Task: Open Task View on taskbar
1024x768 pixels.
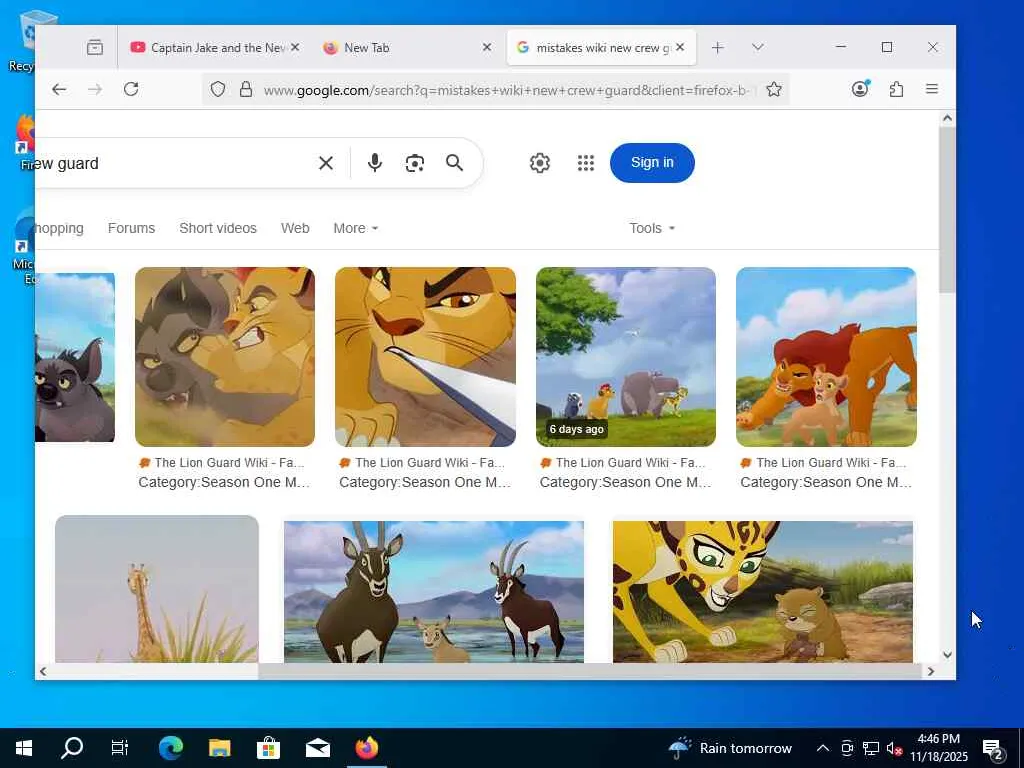Action: point(120,748)
